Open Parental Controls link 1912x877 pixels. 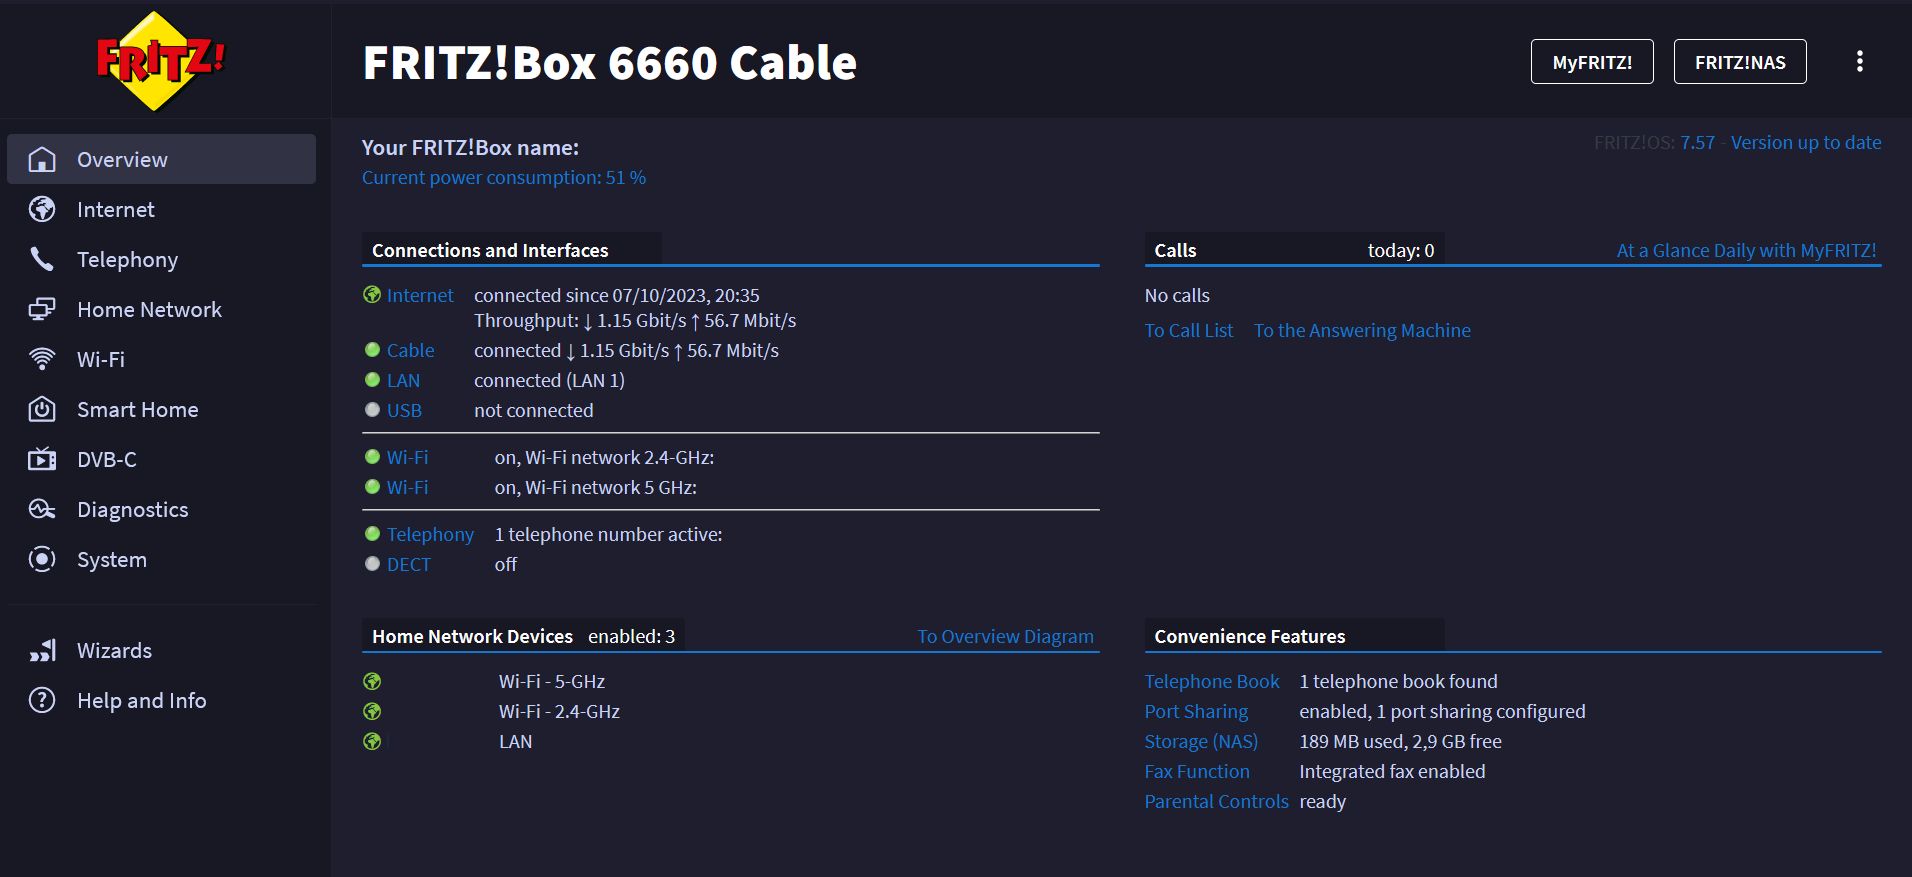coord(1216,801)
